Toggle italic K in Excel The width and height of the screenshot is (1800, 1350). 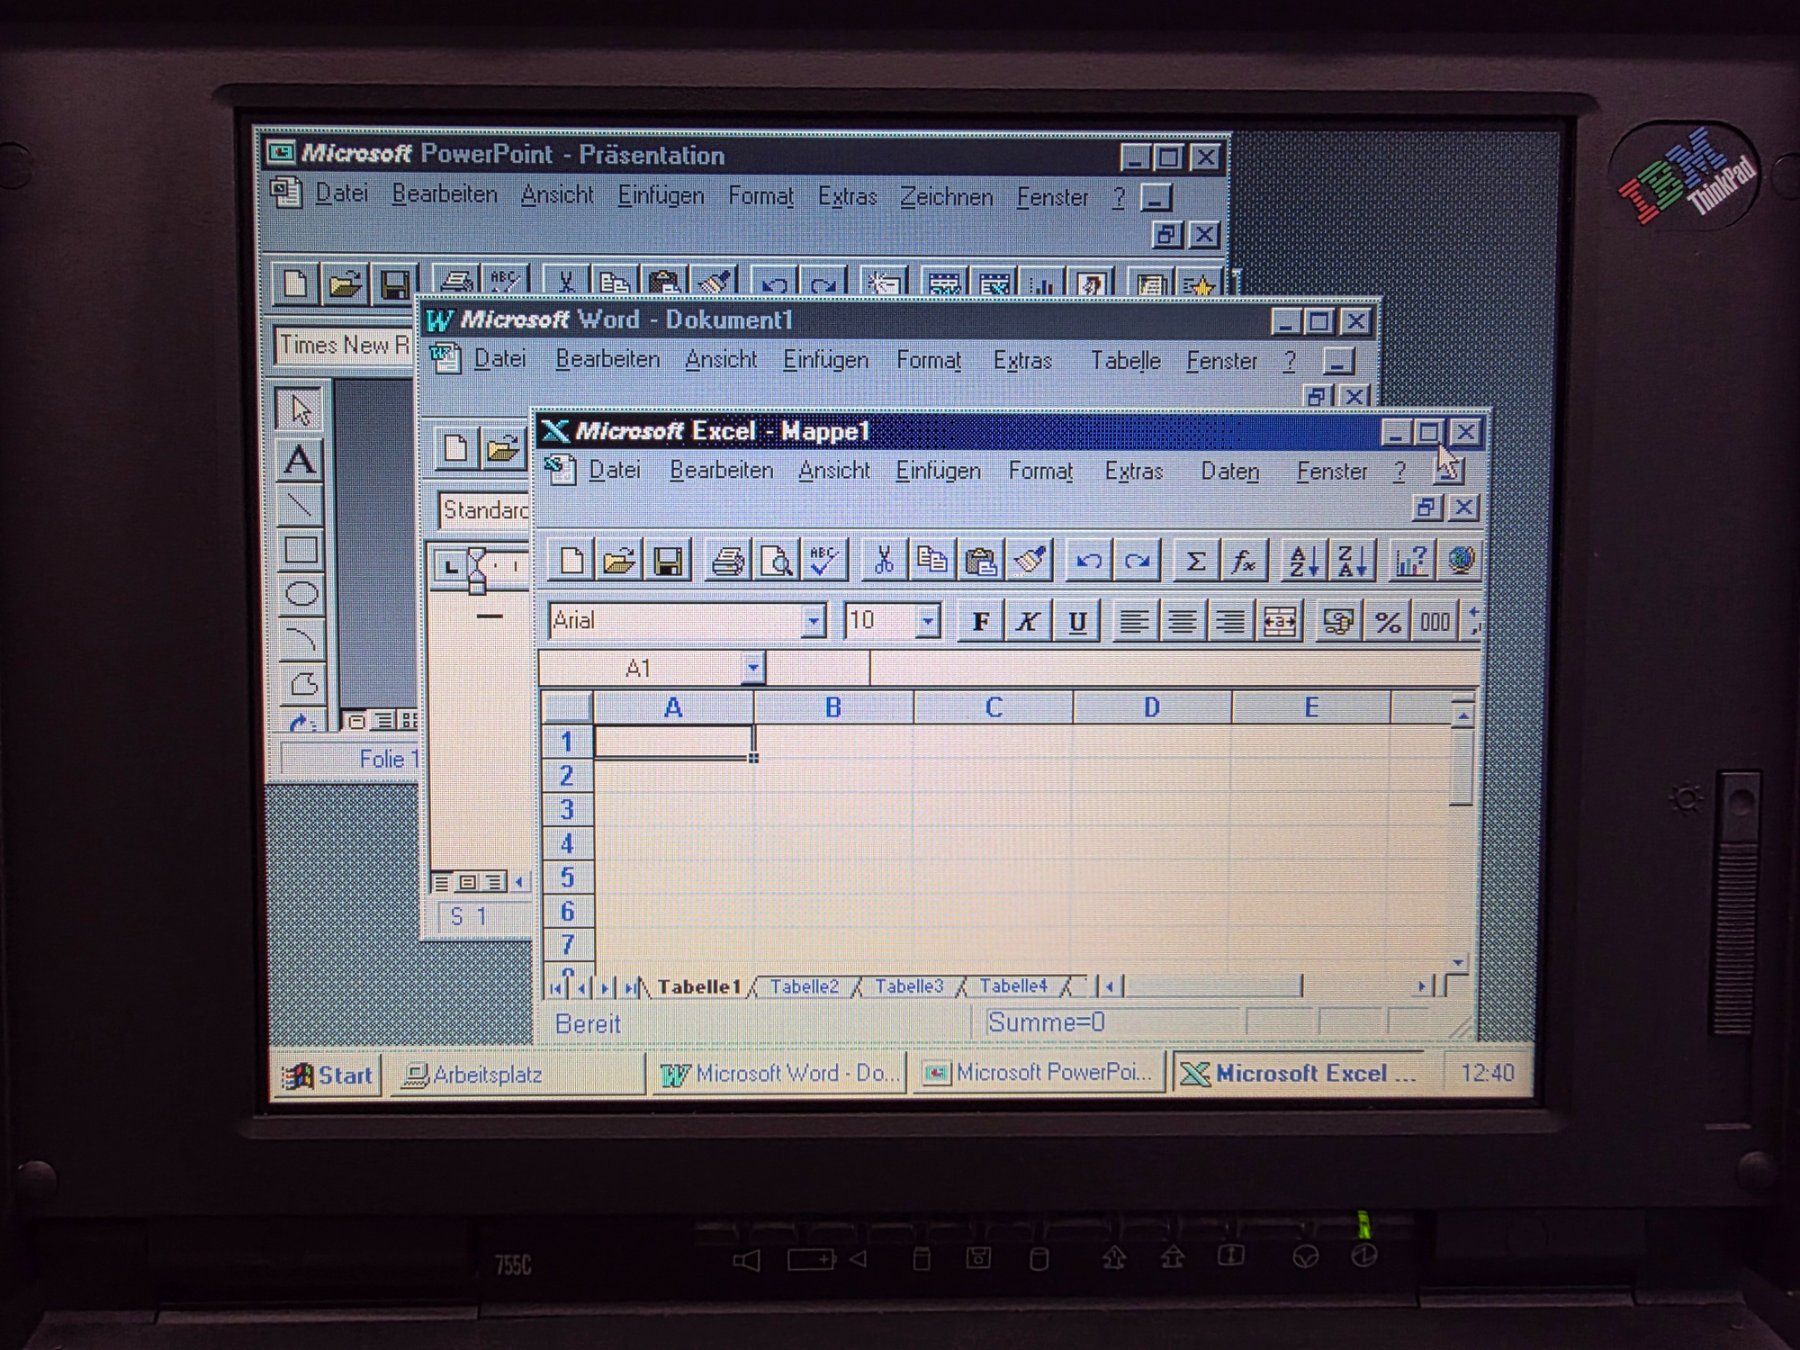pyautogui.click(x=1027, y=621)
